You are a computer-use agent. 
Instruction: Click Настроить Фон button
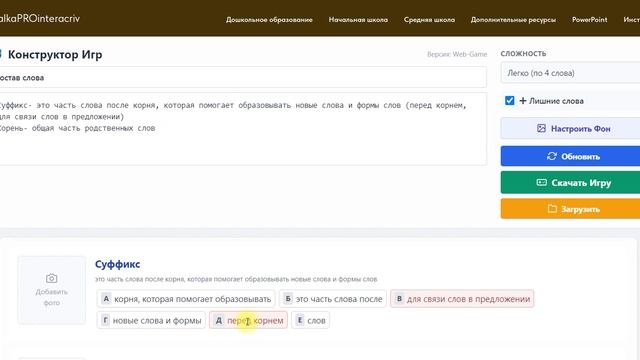pos(570,129)
